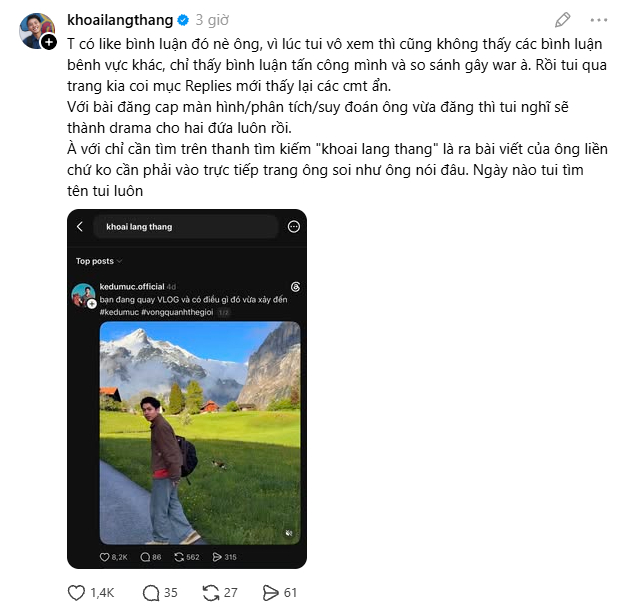This screenshot has height=613, width=632.
Task: Expand the Top posts dropdown
Action: click(99, 261)
